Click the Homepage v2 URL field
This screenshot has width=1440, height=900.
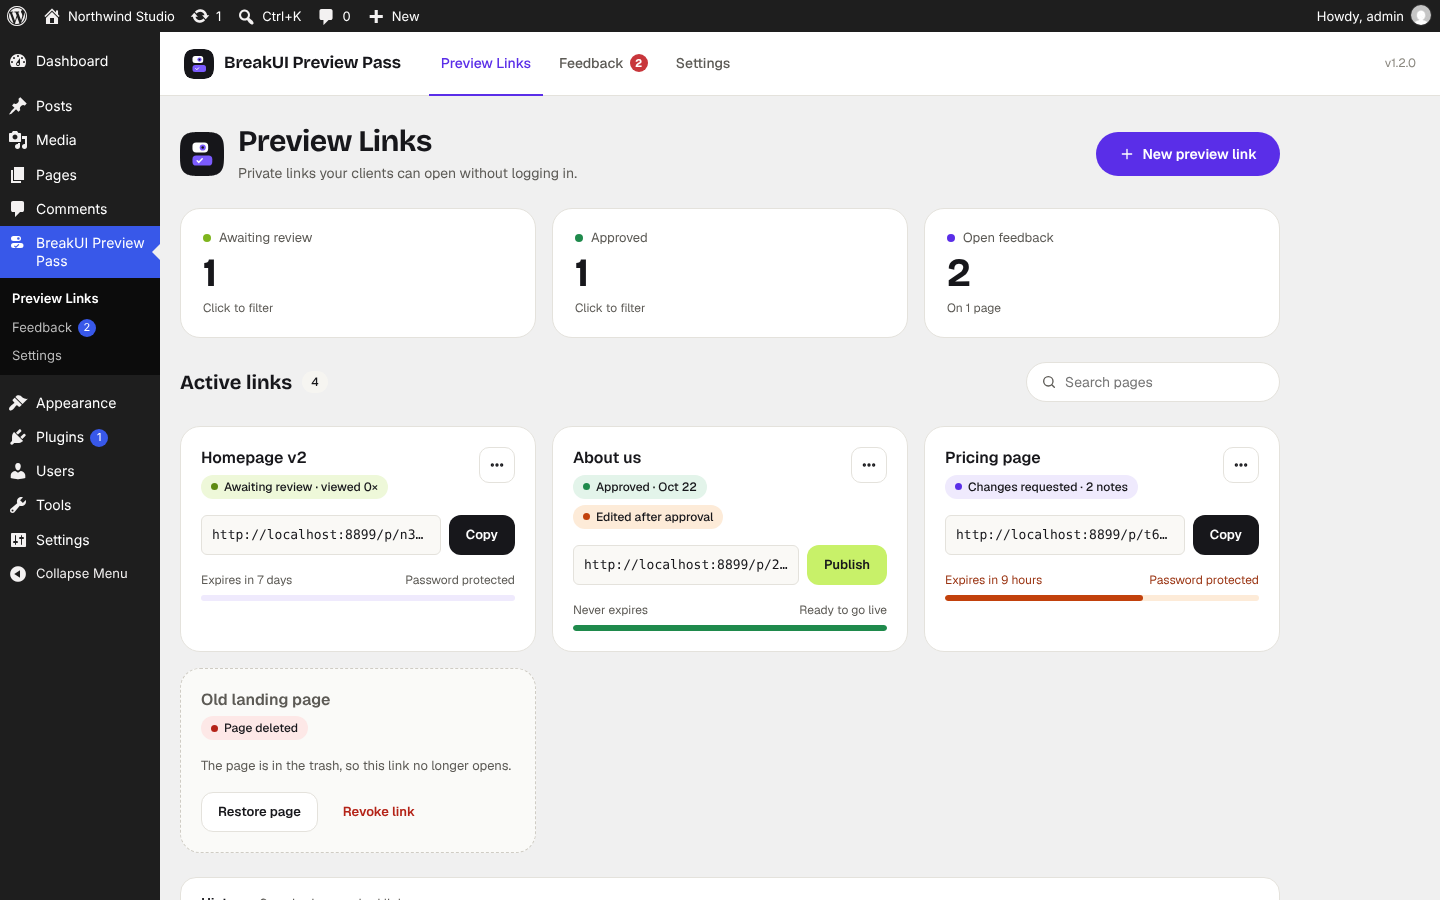321,535
